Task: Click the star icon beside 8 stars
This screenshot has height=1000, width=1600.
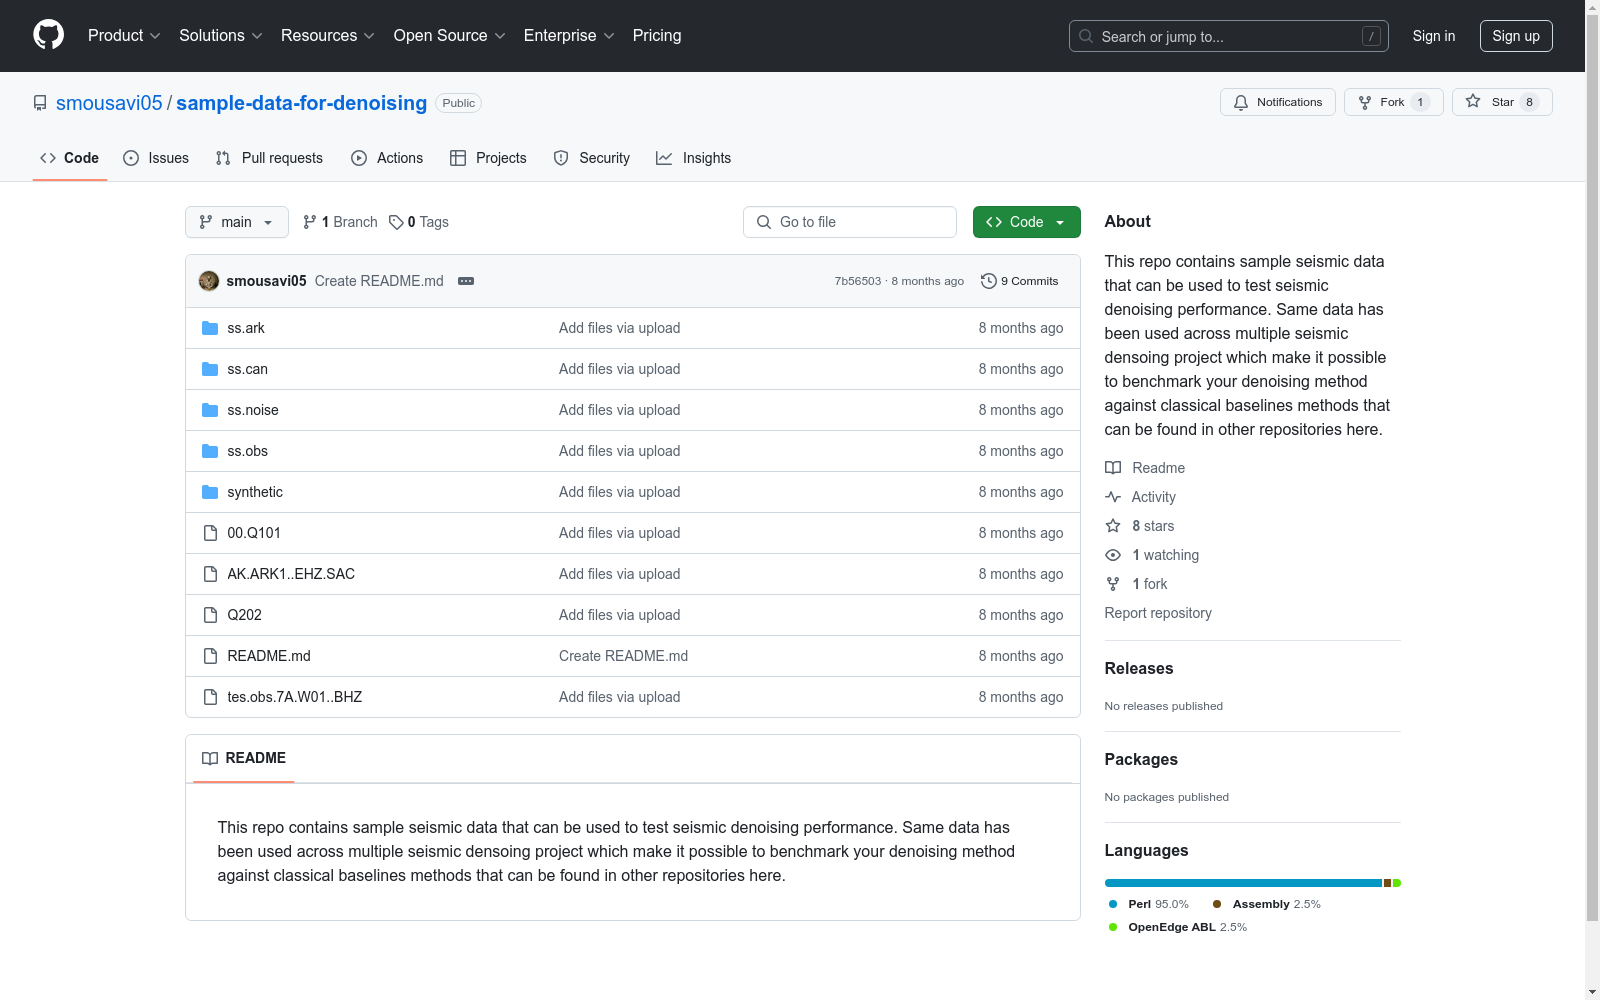Action: pyautogui.click(x=1113, y=526)
